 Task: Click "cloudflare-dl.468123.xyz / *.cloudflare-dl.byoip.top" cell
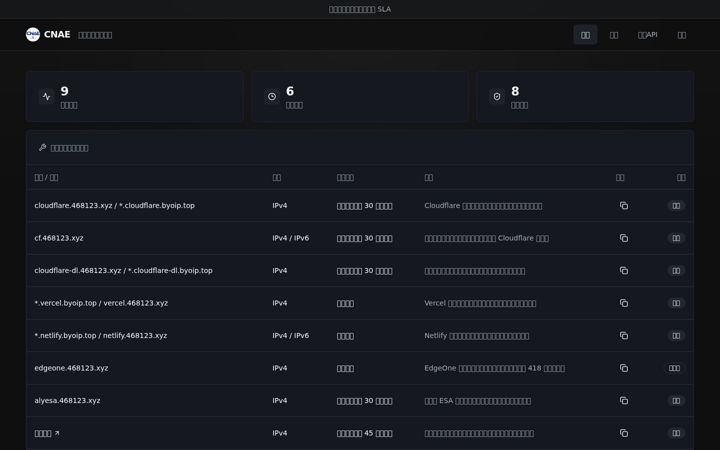click(124, 270)
